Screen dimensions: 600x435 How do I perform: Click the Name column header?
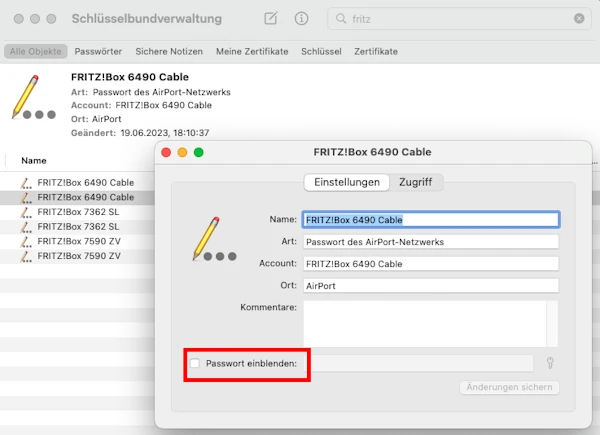(x=34, y=161)
